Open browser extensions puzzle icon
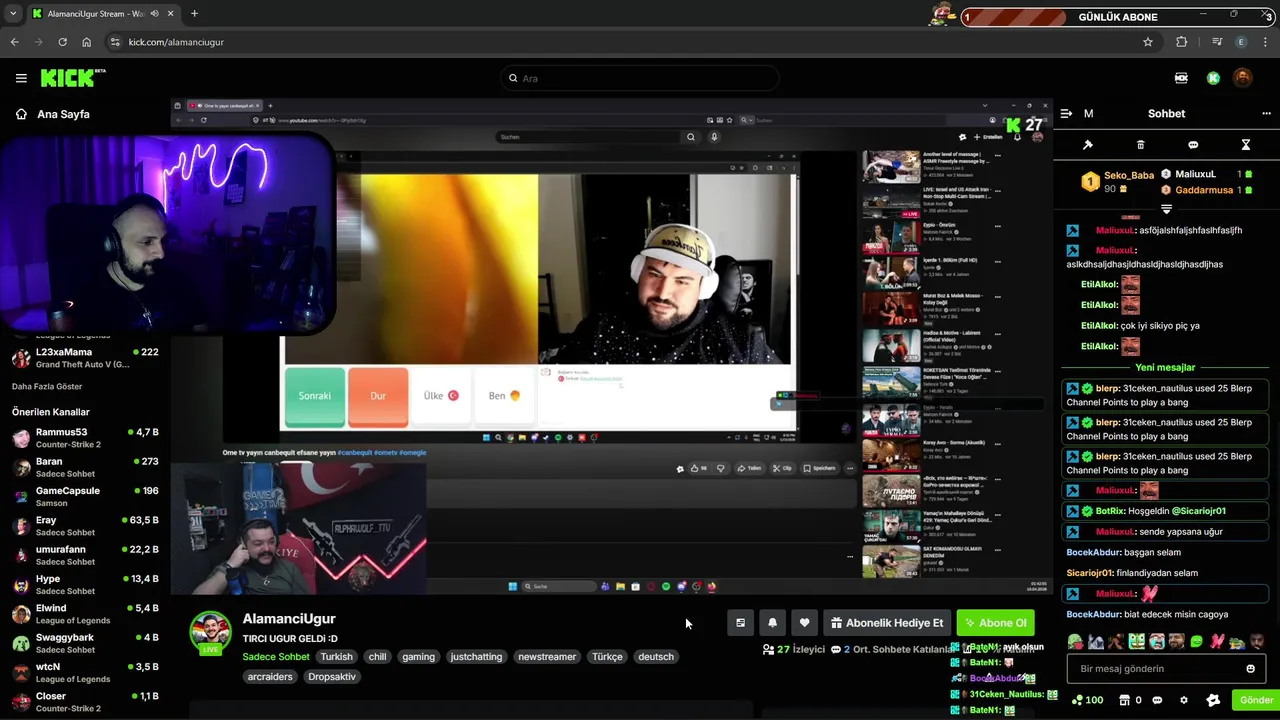The height and width of the screenshot is (720, 1280). click(x=1182, y=42)
